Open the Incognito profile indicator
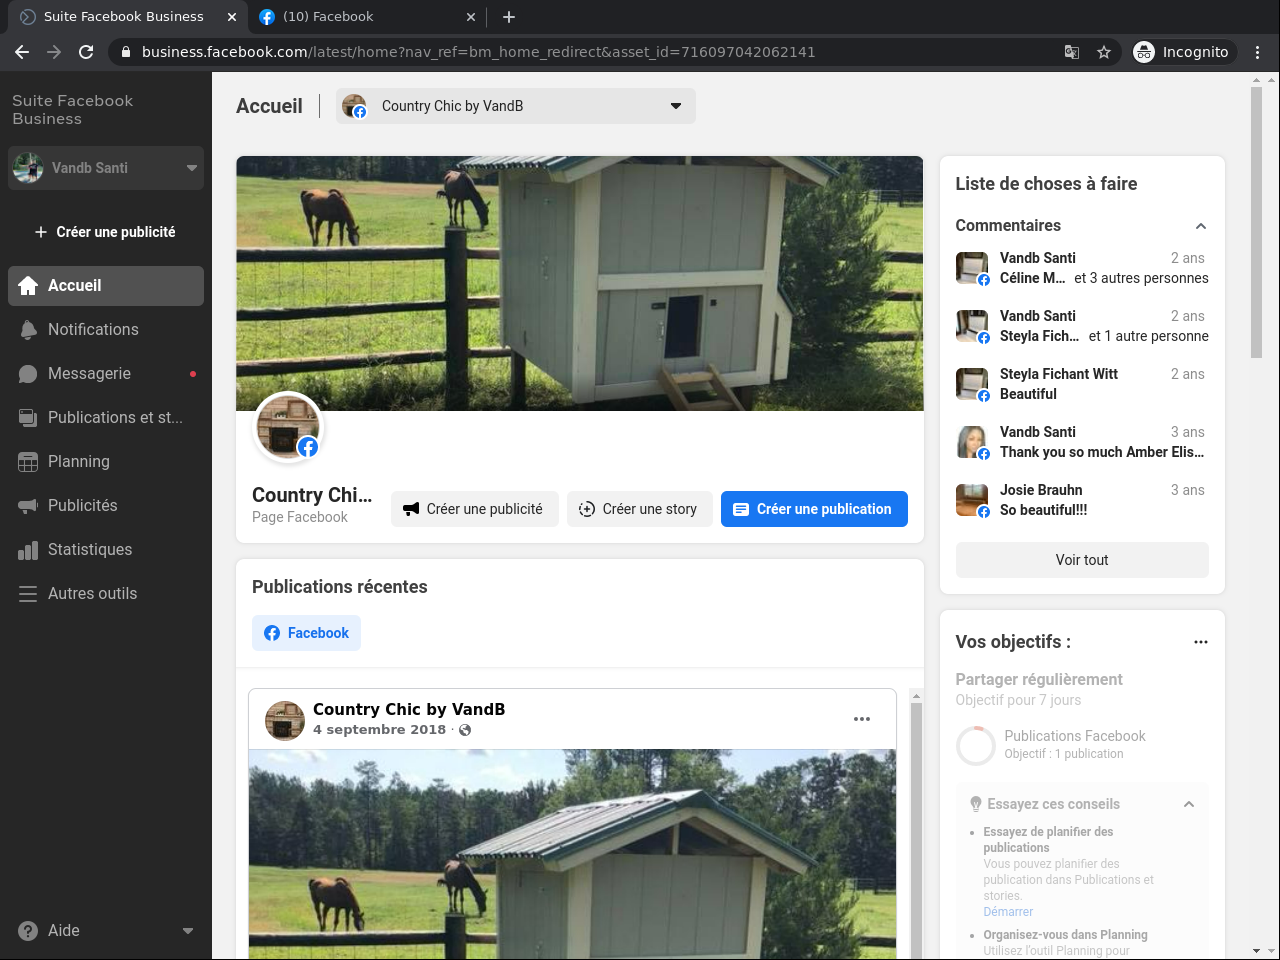1280x960 pixels. click(x=1182, y=52)
